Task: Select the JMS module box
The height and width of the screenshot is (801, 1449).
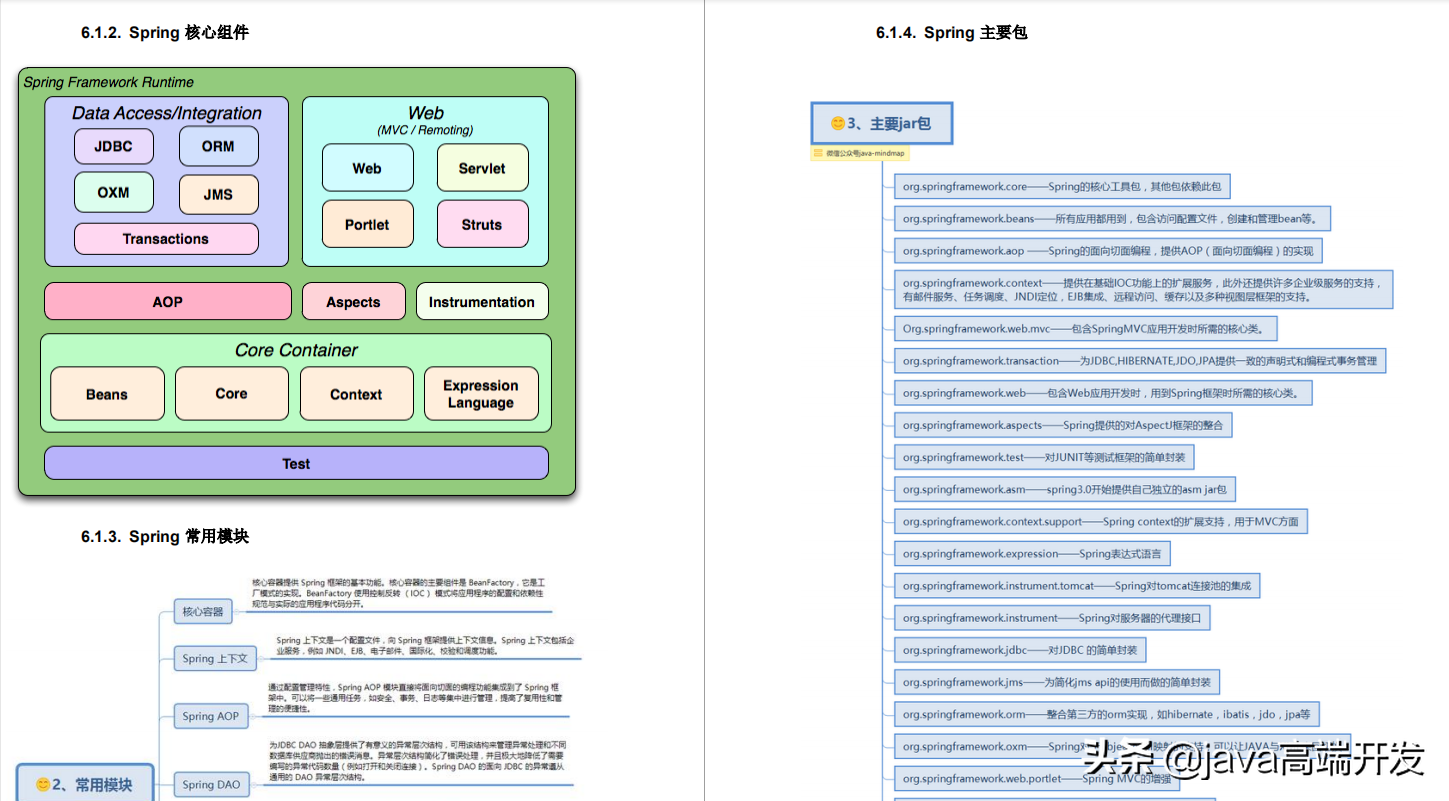Action: tap(218, 195)
